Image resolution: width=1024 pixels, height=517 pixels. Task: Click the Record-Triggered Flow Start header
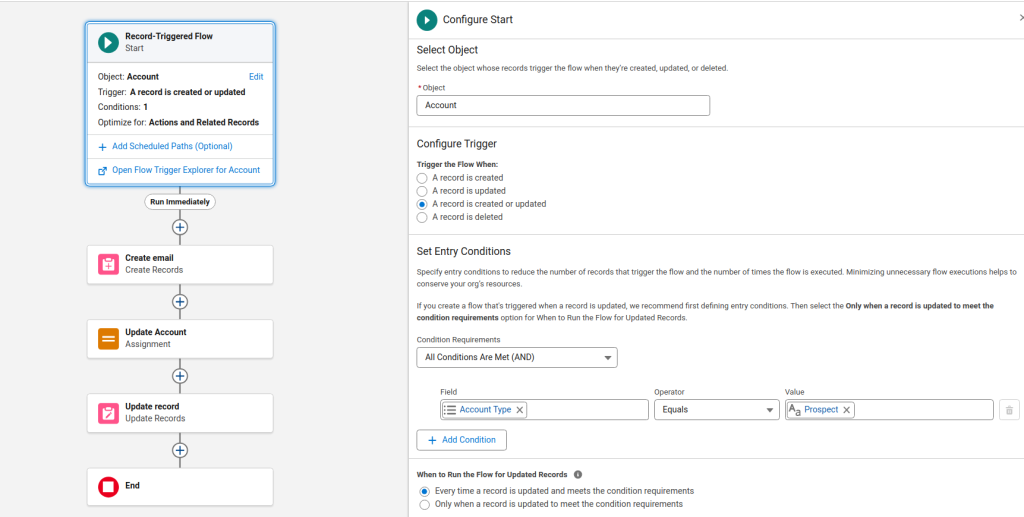click(x=180, y=42)
